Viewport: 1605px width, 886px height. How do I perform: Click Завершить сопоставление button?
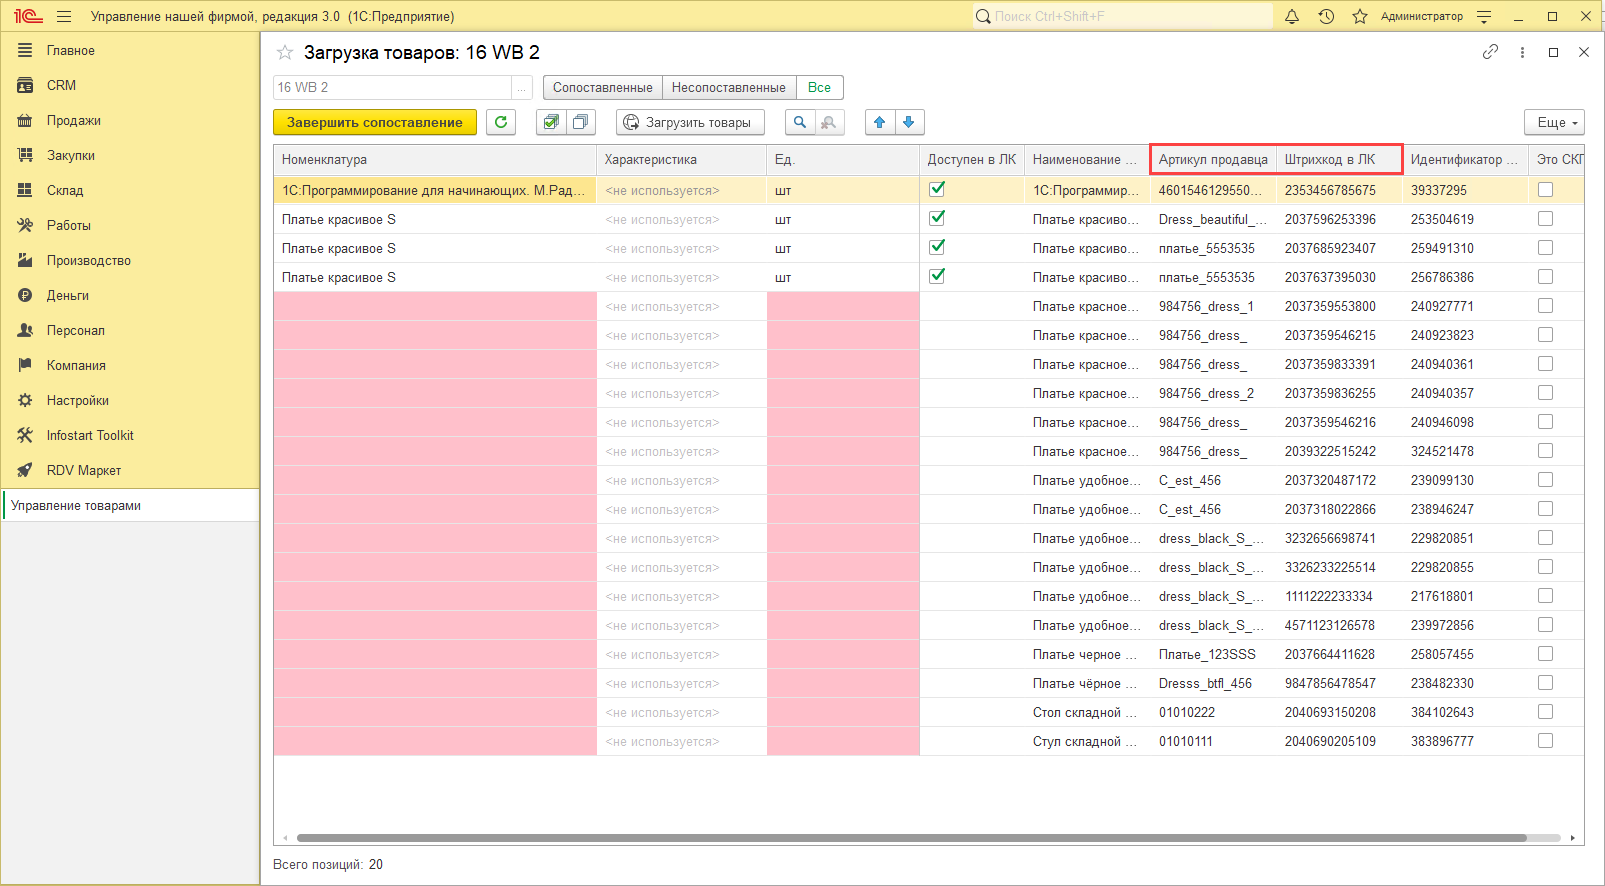click(x=375, y=122)
